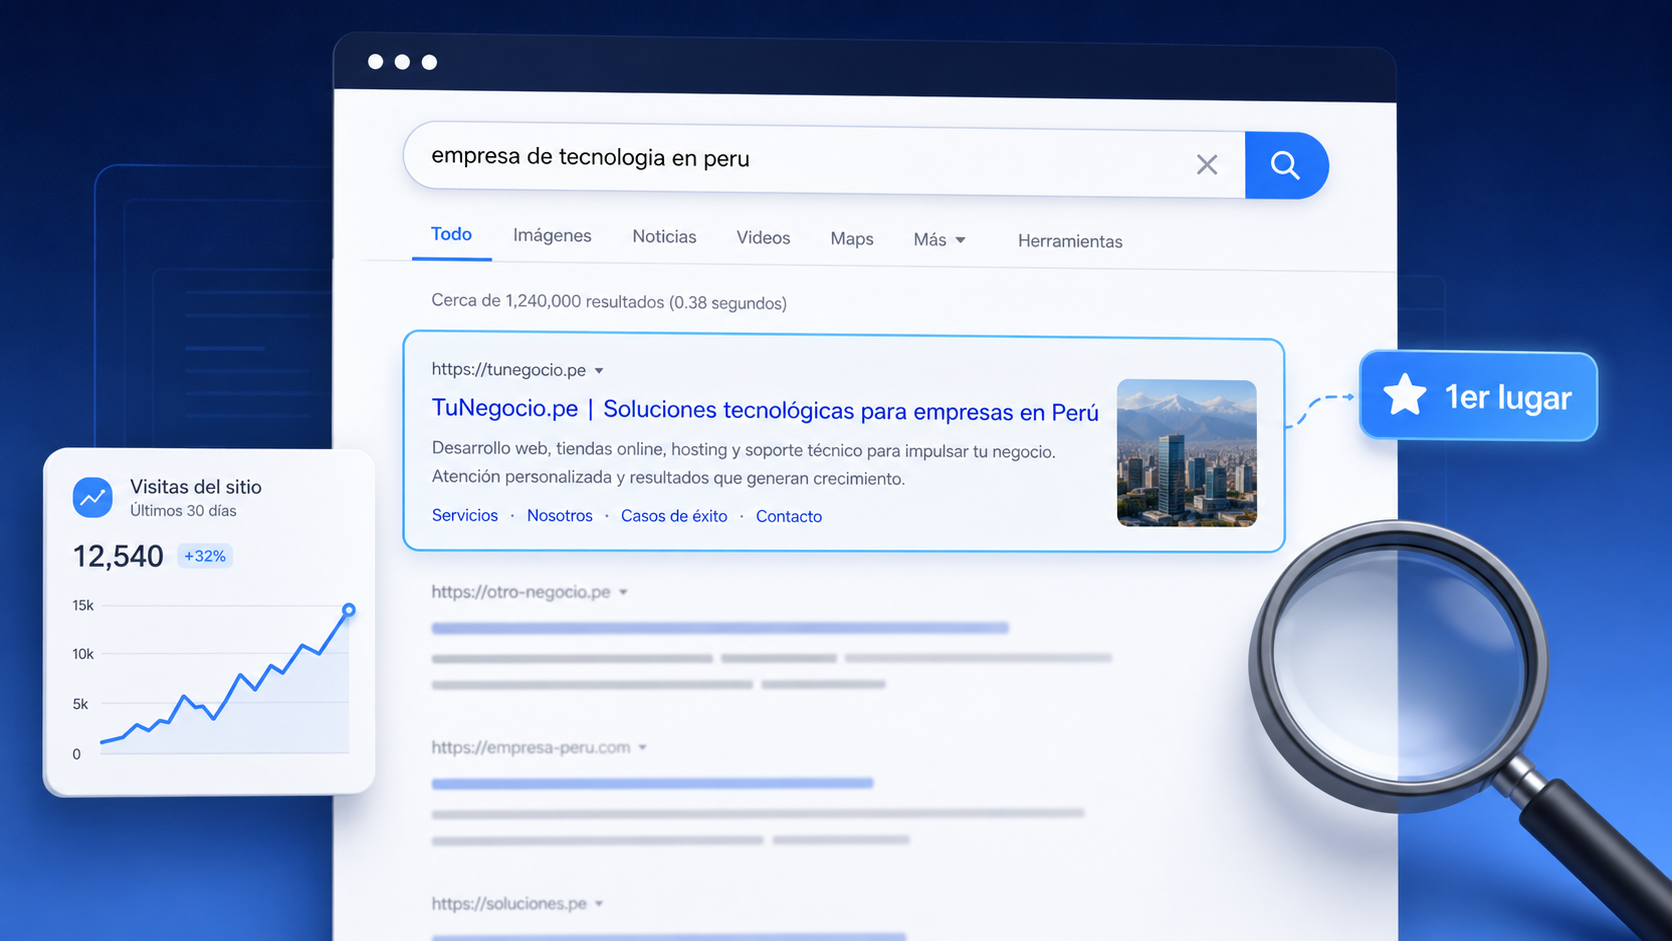Expand arrow next to https://soluciones.pe
The image size is (1672, 941).
click(599, 904)
